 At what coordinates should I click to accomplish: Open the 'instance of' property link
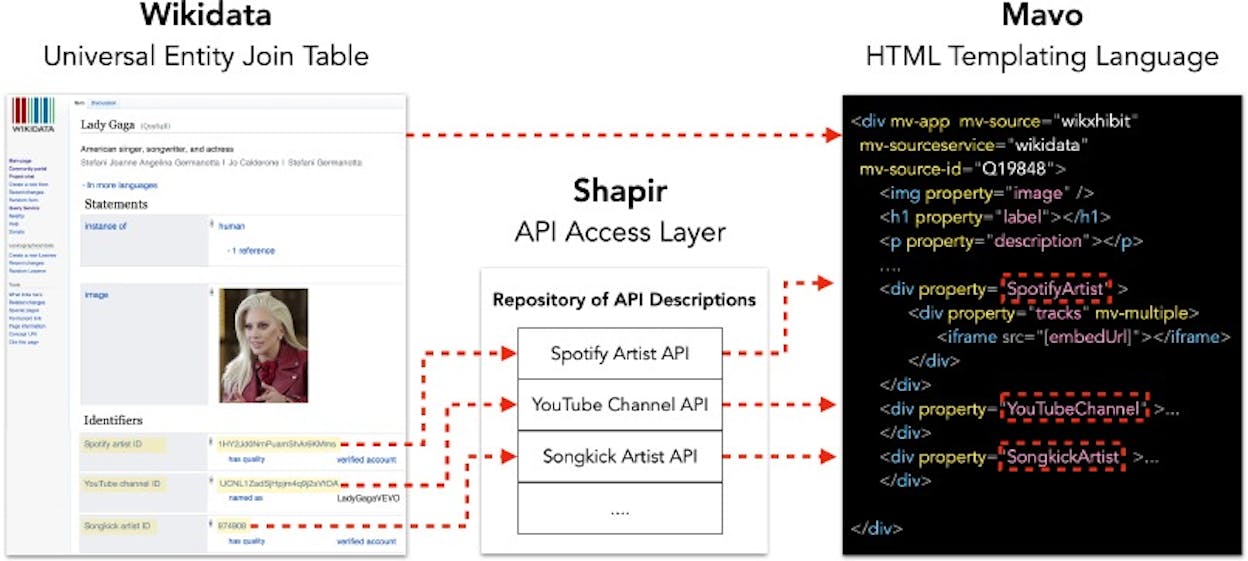click(107, 226)
